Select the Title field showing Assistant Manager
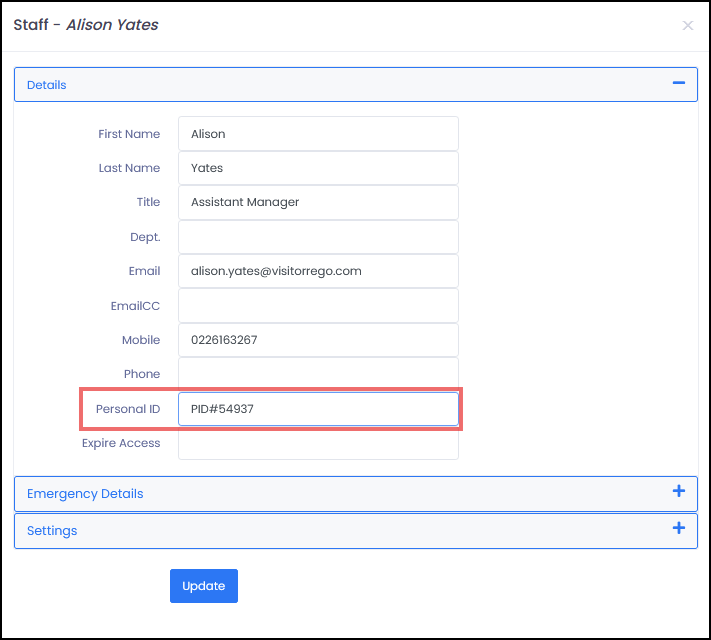The image size is (711, 640). (x=318, y=202)
